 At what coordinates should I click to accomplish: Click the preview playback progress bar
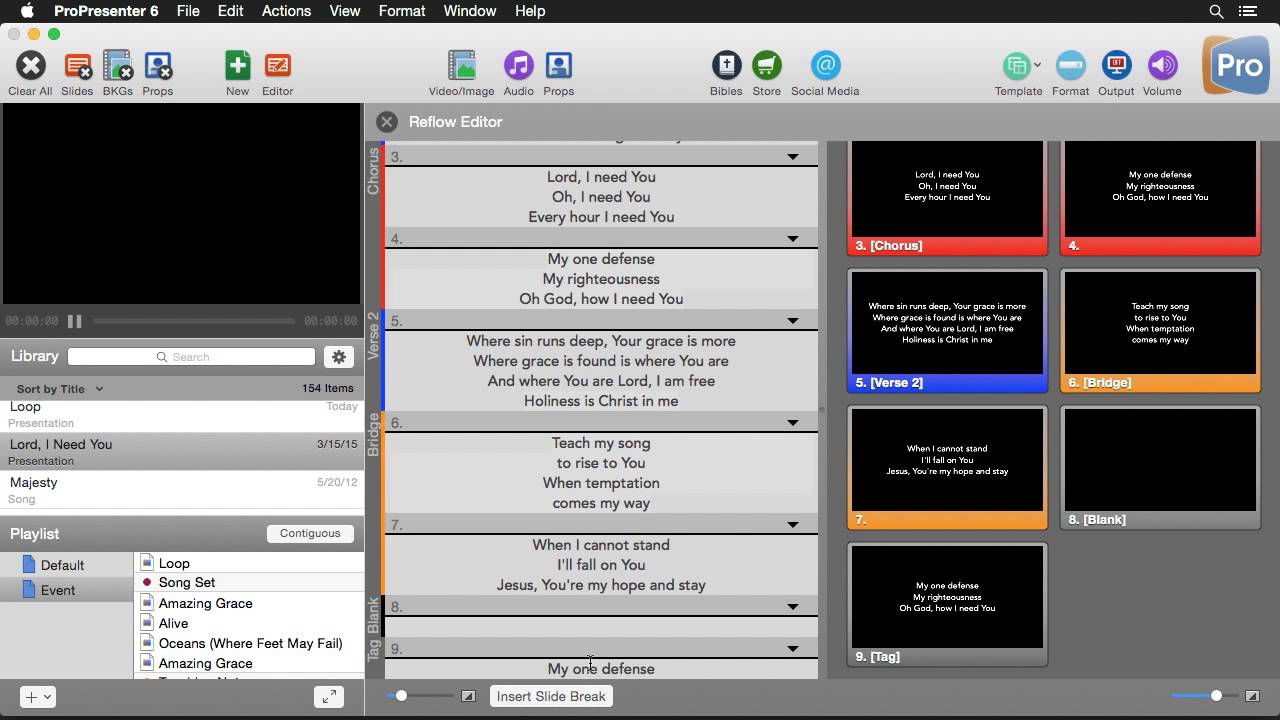(x=194, y=321)
